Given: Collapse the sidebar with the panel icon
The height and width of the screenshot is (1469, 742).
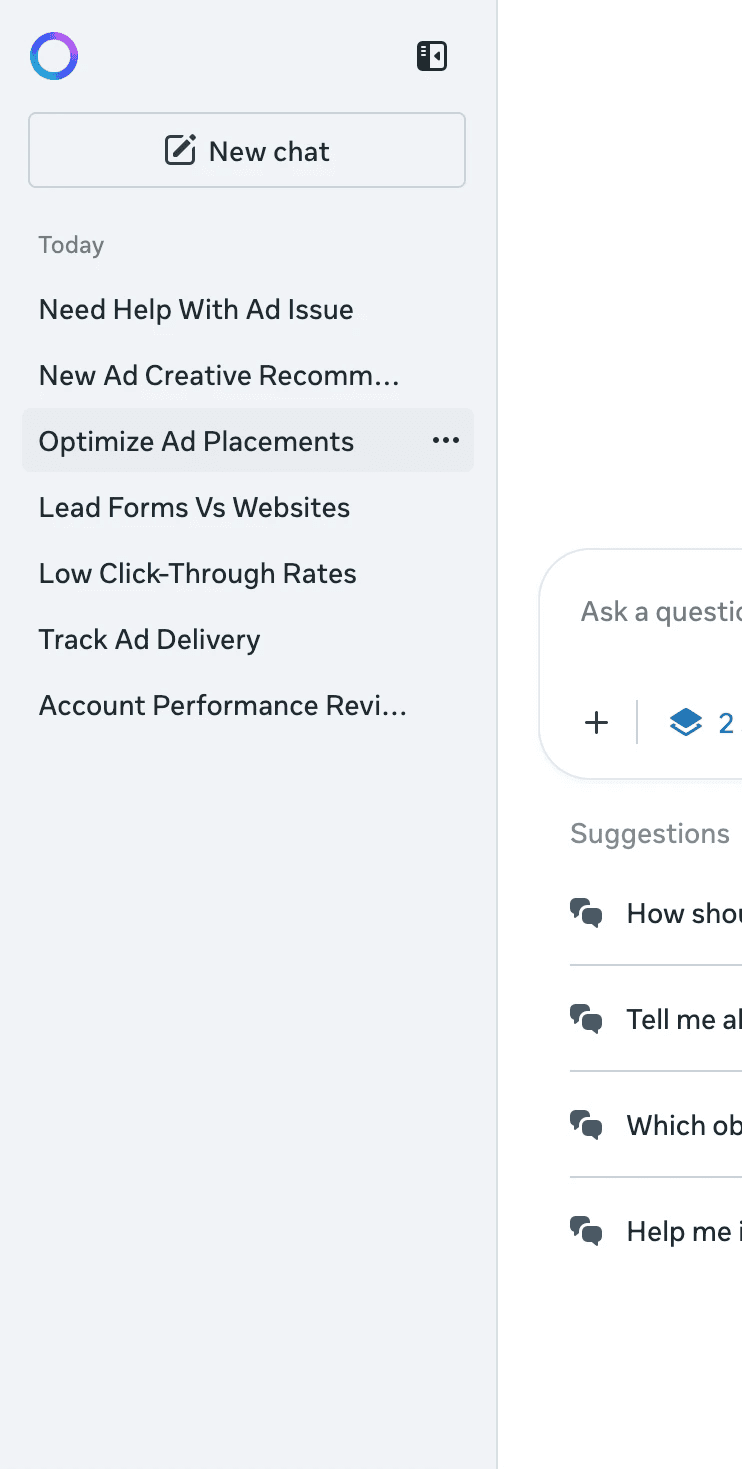Looking at the screenshot, I should (432, 56).
